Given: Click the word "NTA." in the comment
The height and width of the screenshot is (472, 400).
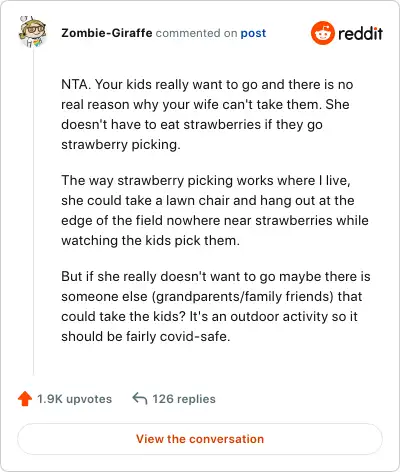Looking at the screenshot, I should (76, 84).
